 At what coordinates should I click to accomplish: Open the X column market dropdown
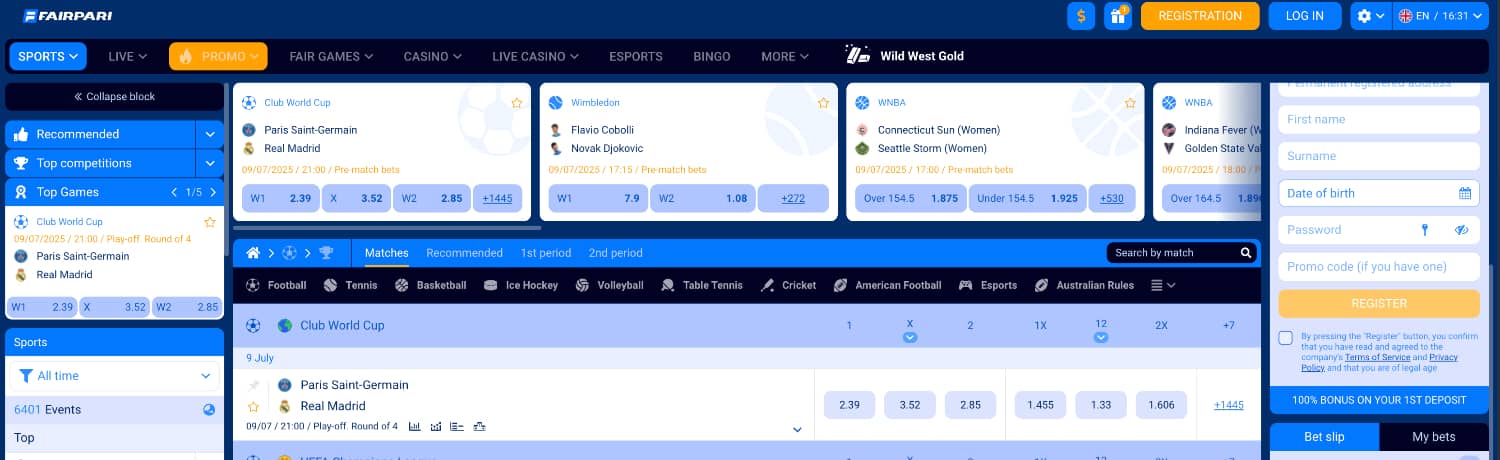coord(910,338)
